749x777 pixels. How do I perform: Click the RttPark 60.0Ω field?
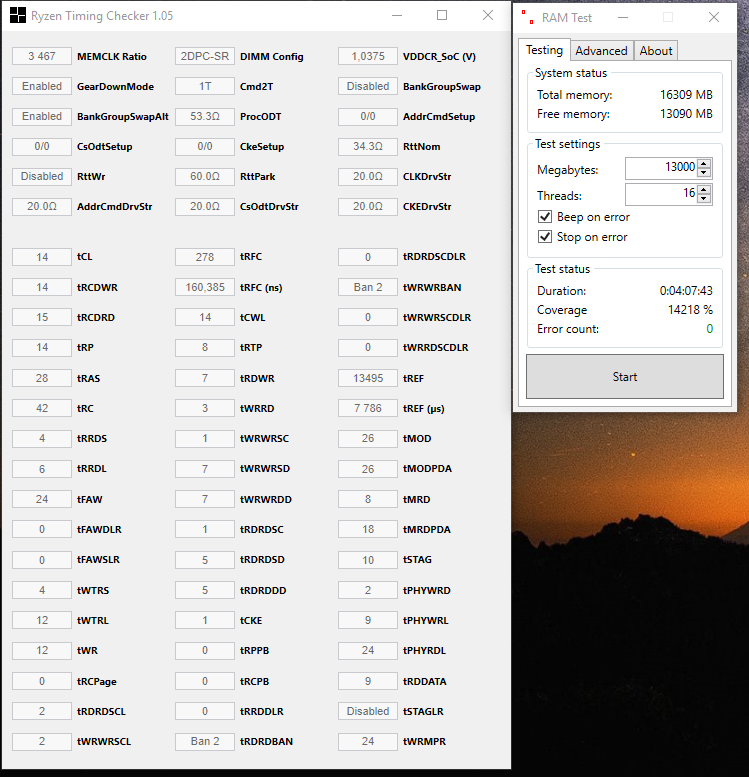click(x=205, y=176)
